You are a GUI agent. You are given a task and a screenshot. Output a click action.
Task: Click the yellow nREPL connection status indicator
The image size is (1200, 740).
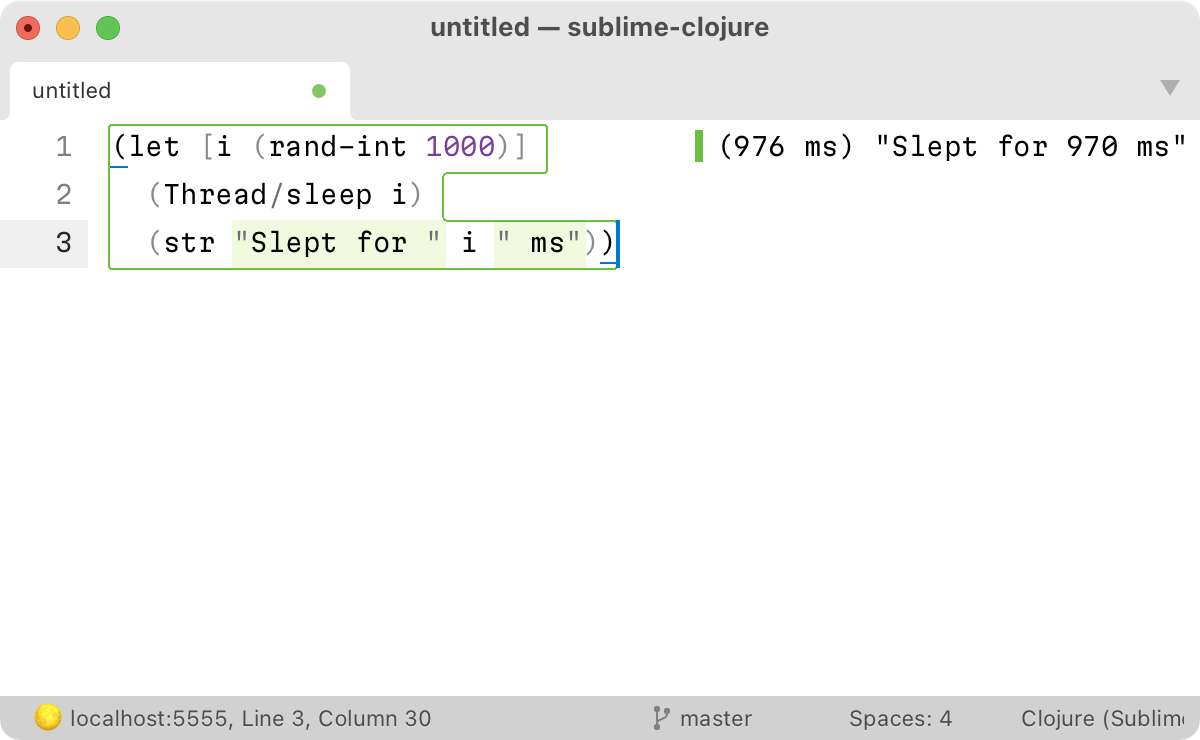point(46,717)
